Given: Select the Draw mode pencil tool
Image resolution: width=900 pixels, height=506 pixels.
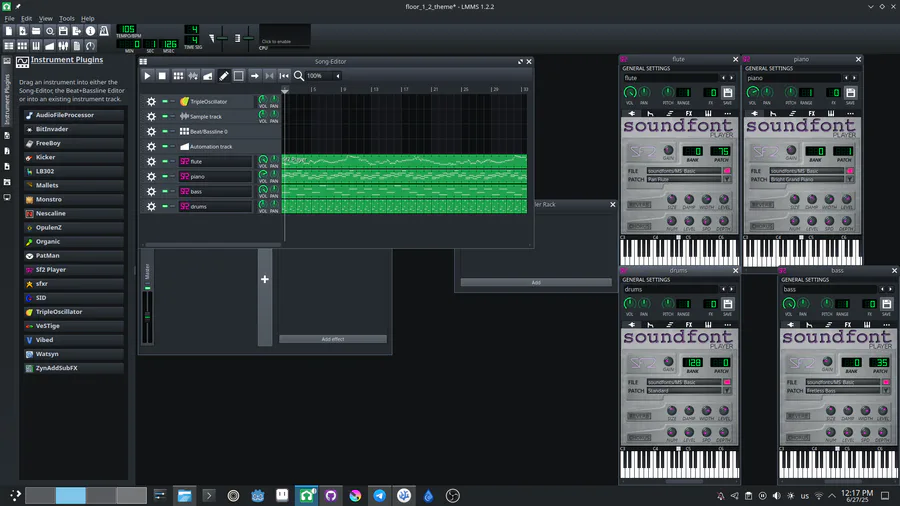Looking at the screenshot, I should pos(224,76).
